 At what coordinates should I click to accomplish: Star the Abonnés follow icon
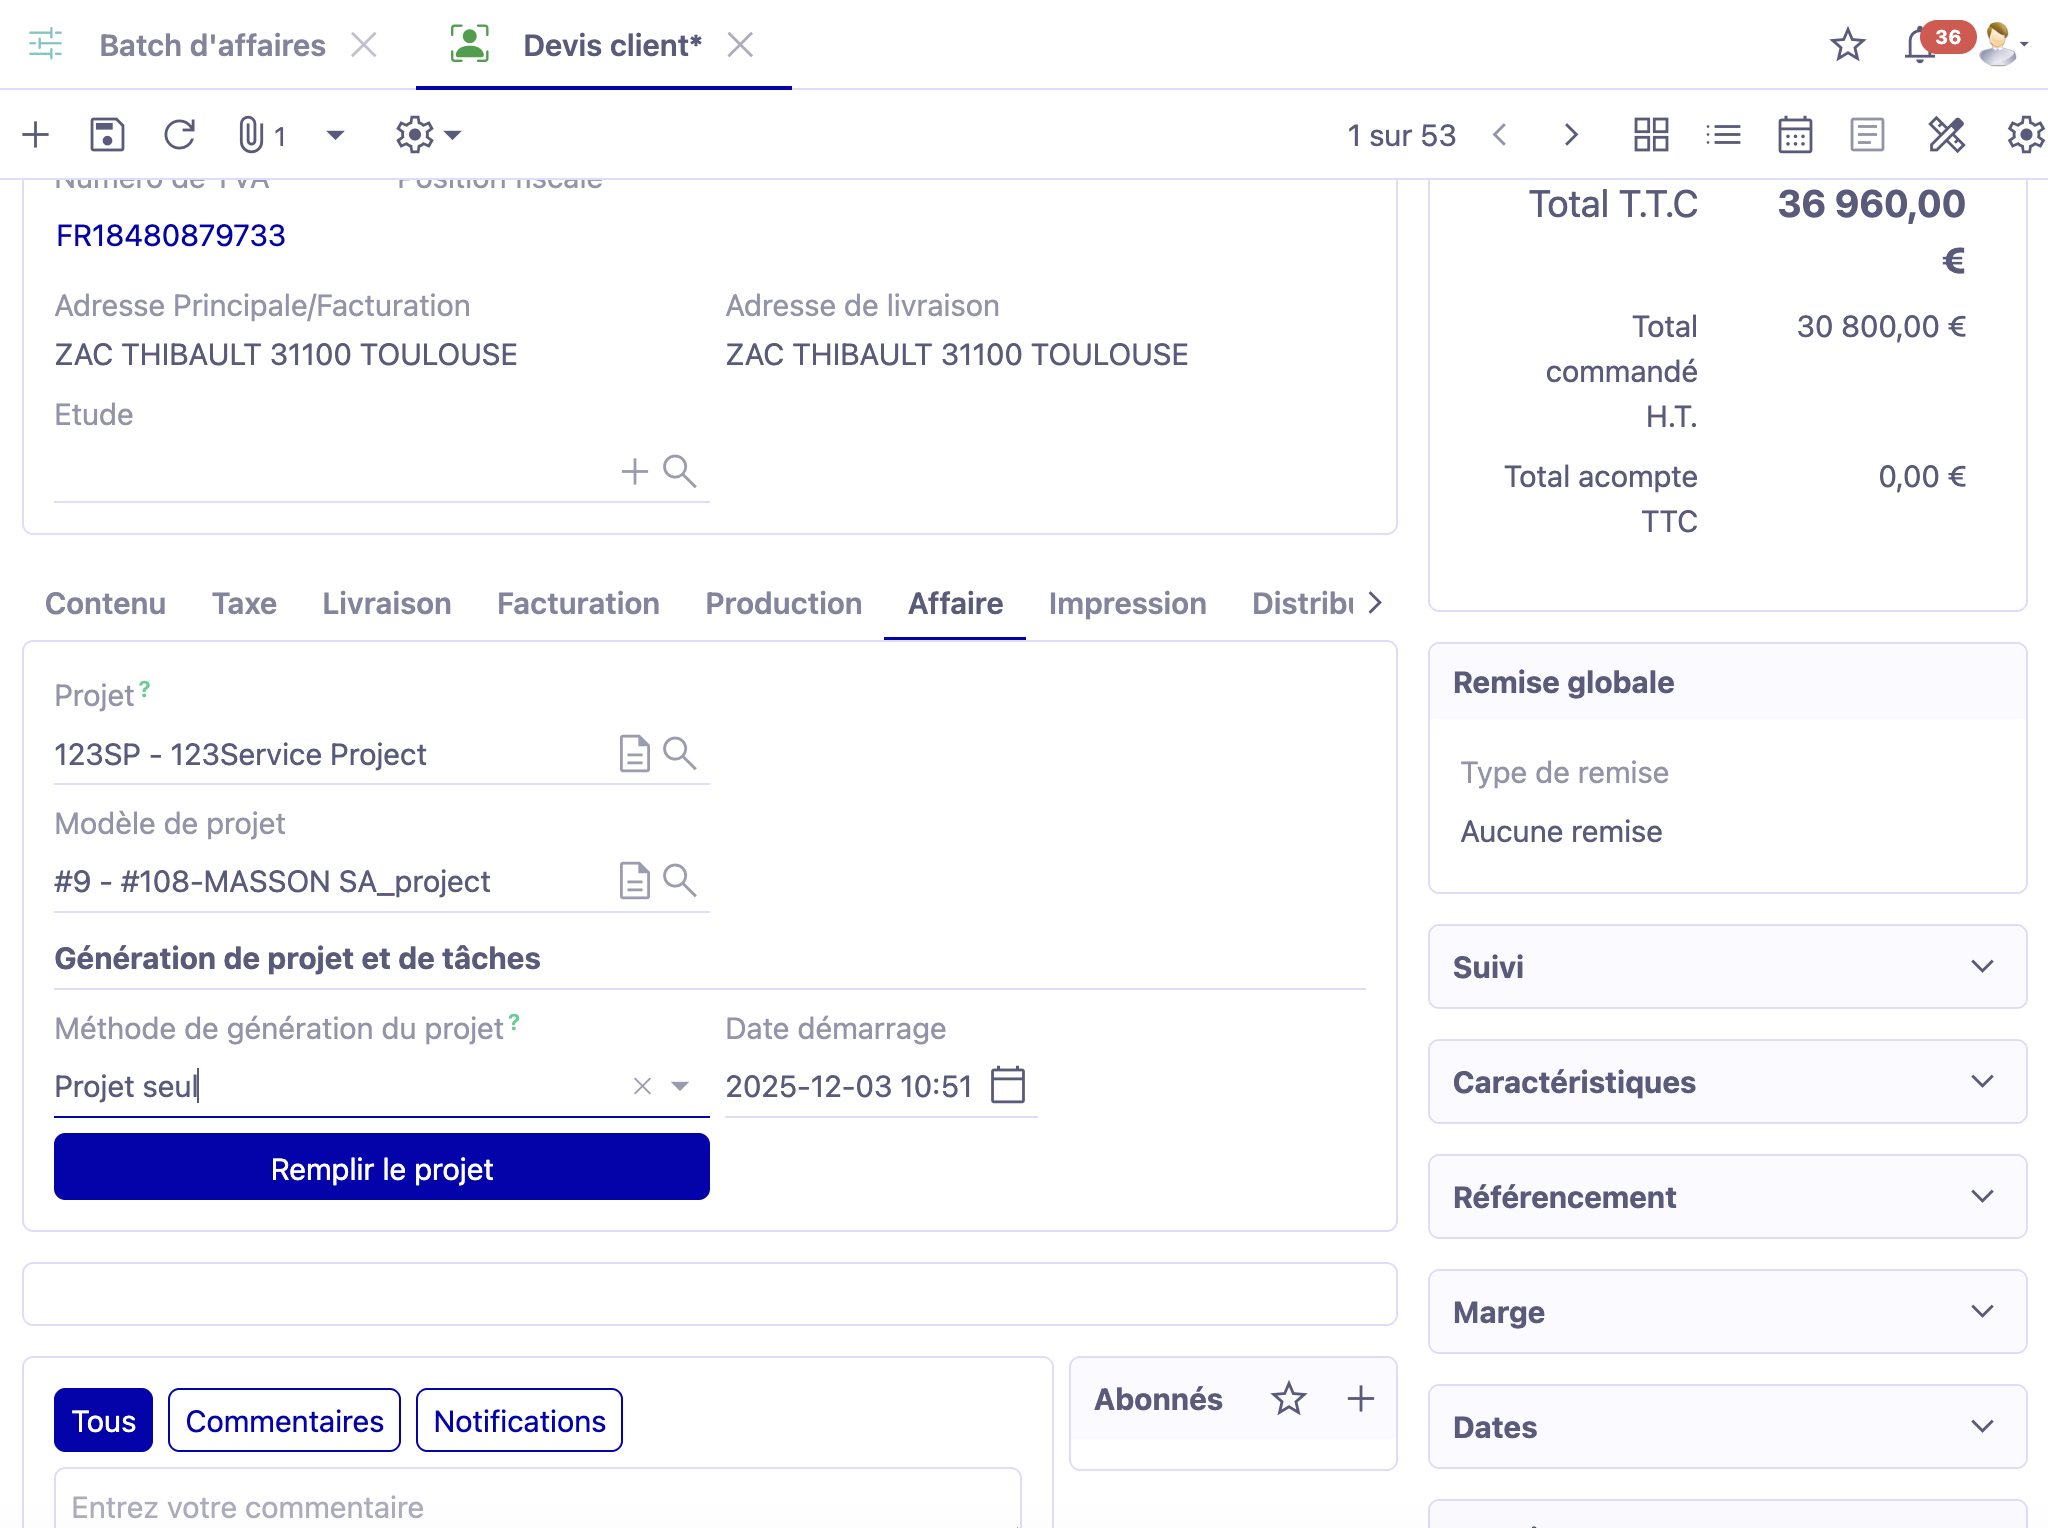(1289, 1399)
